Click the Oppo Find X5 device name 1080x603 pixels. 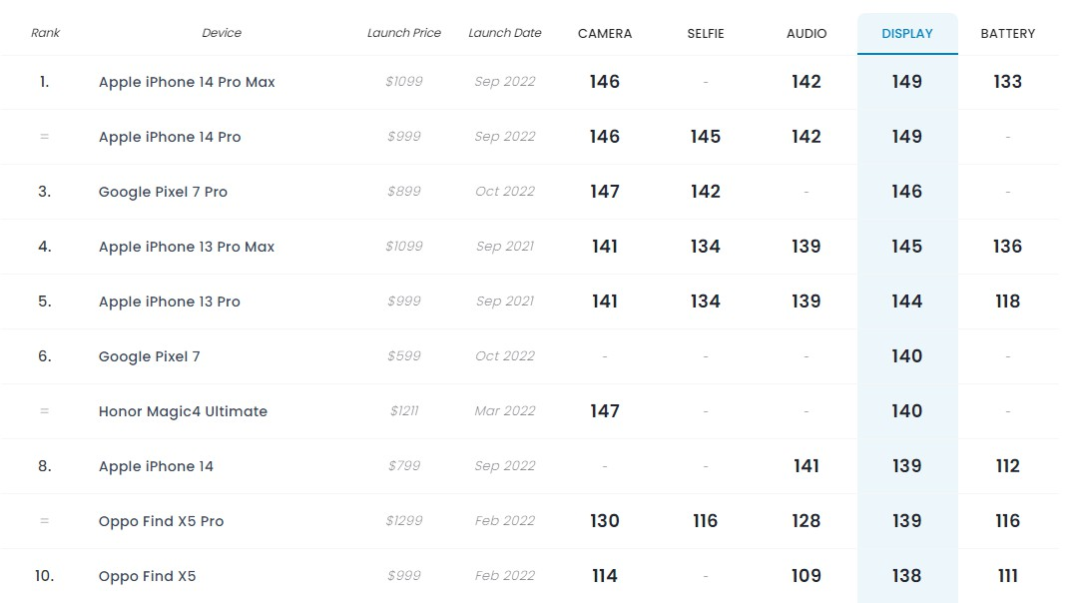pos(147,576)
